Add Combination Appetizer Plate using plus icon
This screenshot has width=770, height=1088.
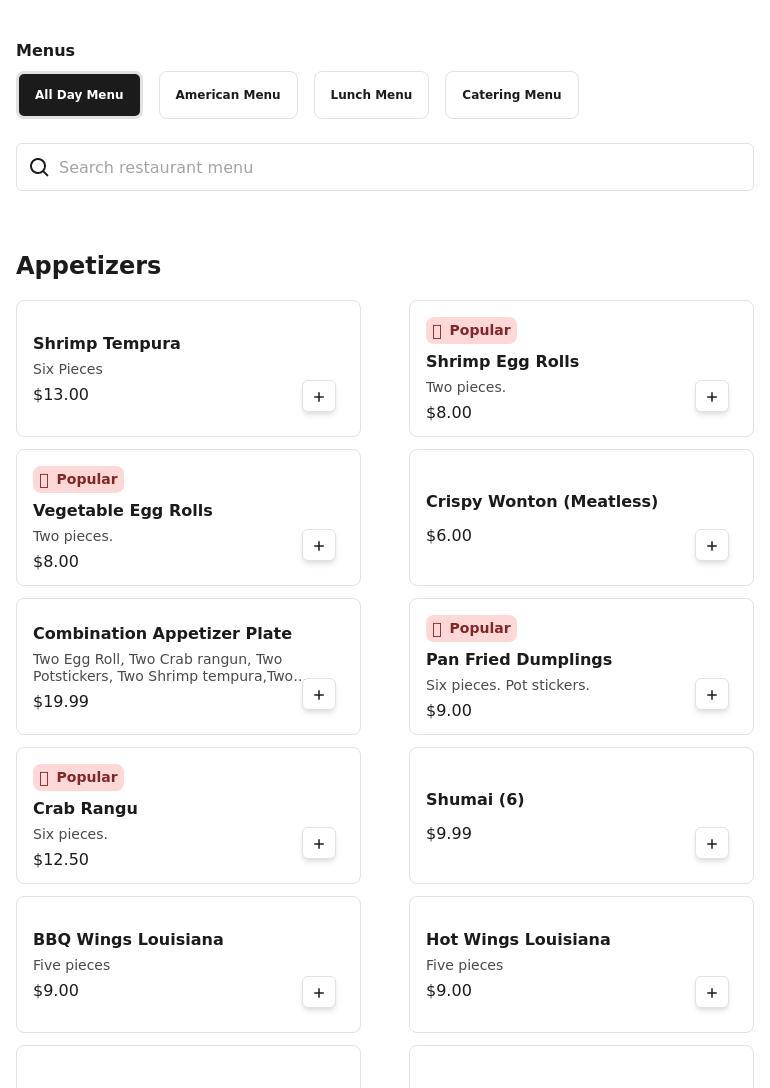(319, 695)
